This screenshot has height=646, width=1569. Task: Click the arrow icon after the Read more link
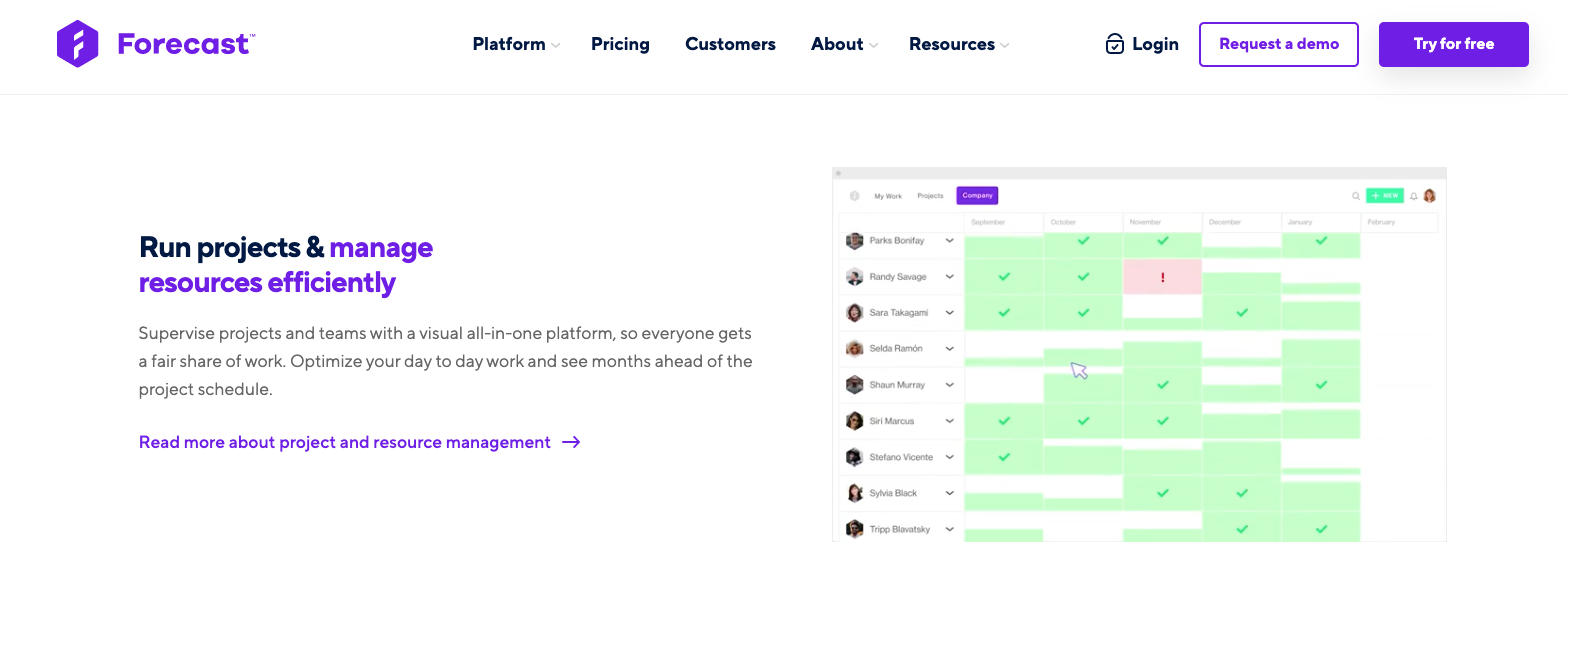click(x=571, y=442)
